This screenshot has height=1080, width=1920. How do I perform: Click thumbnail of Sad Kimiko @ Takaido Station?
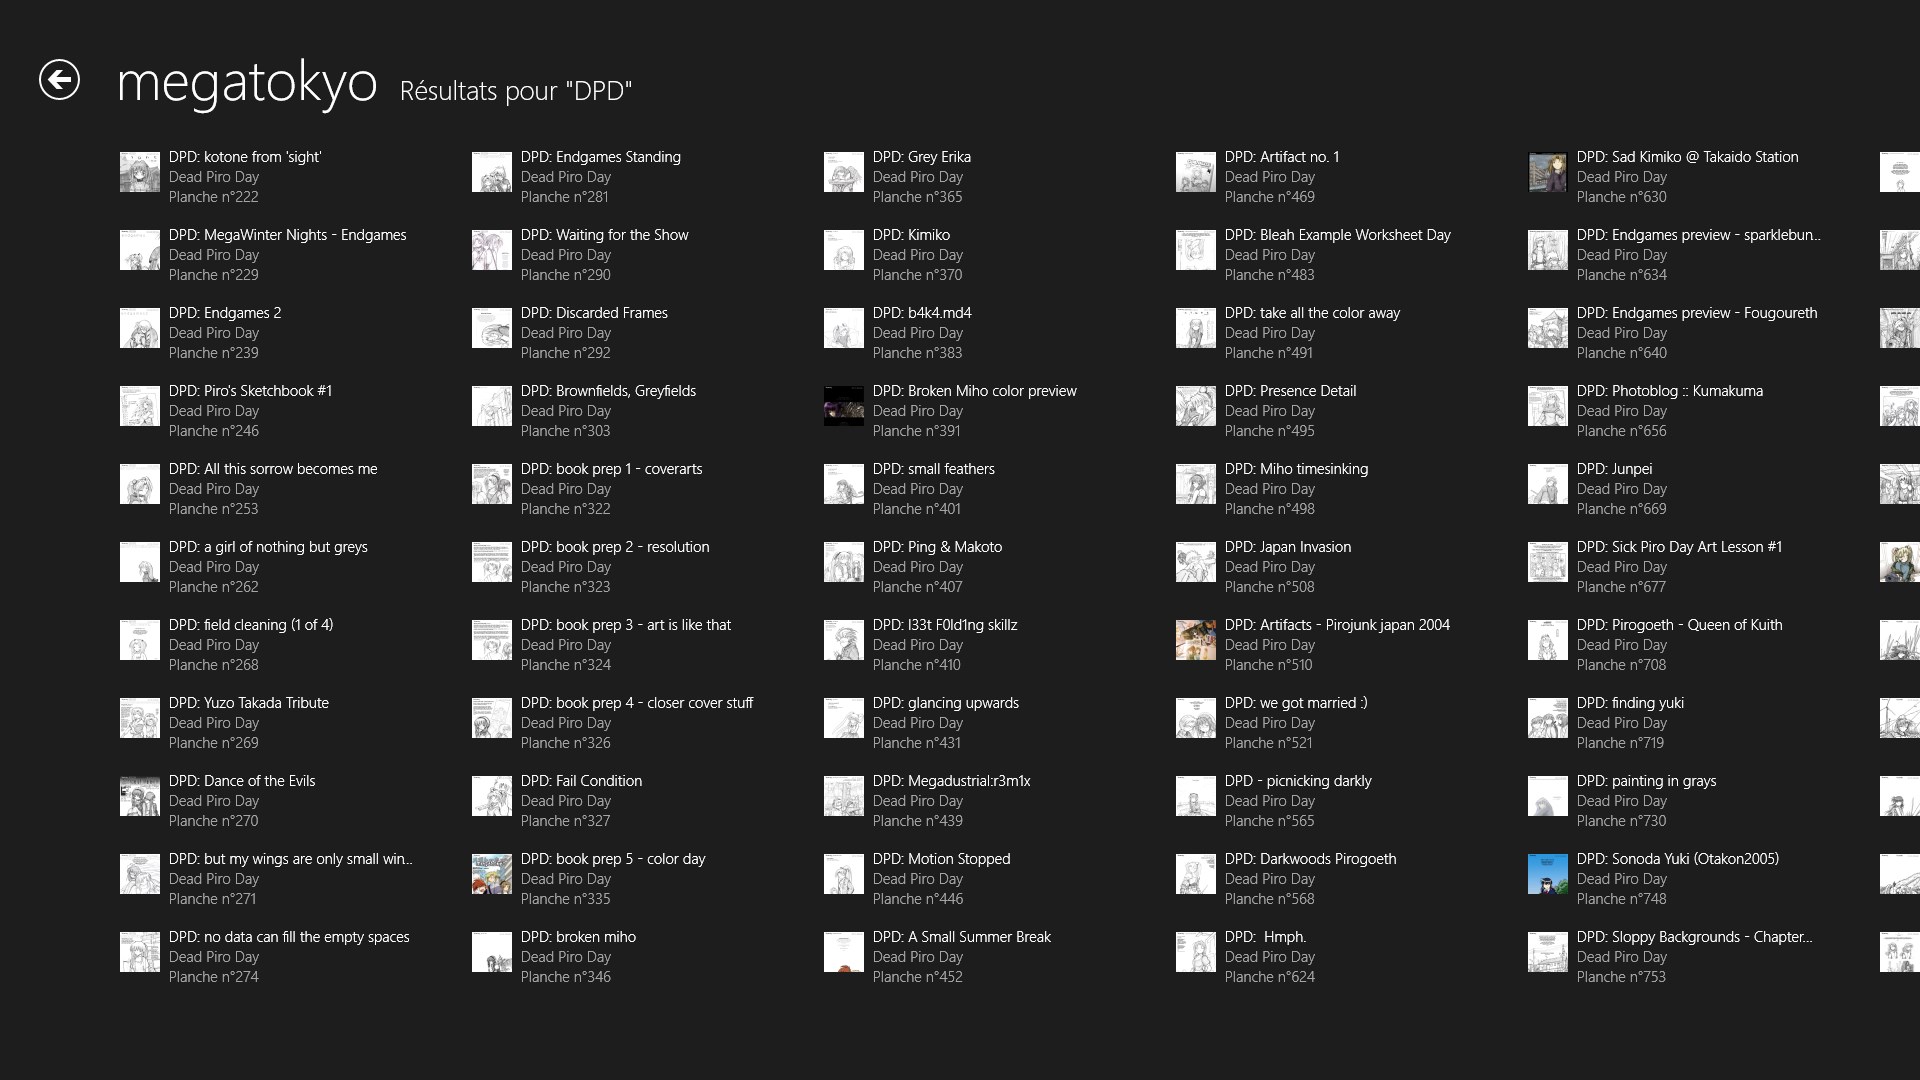1547,173
